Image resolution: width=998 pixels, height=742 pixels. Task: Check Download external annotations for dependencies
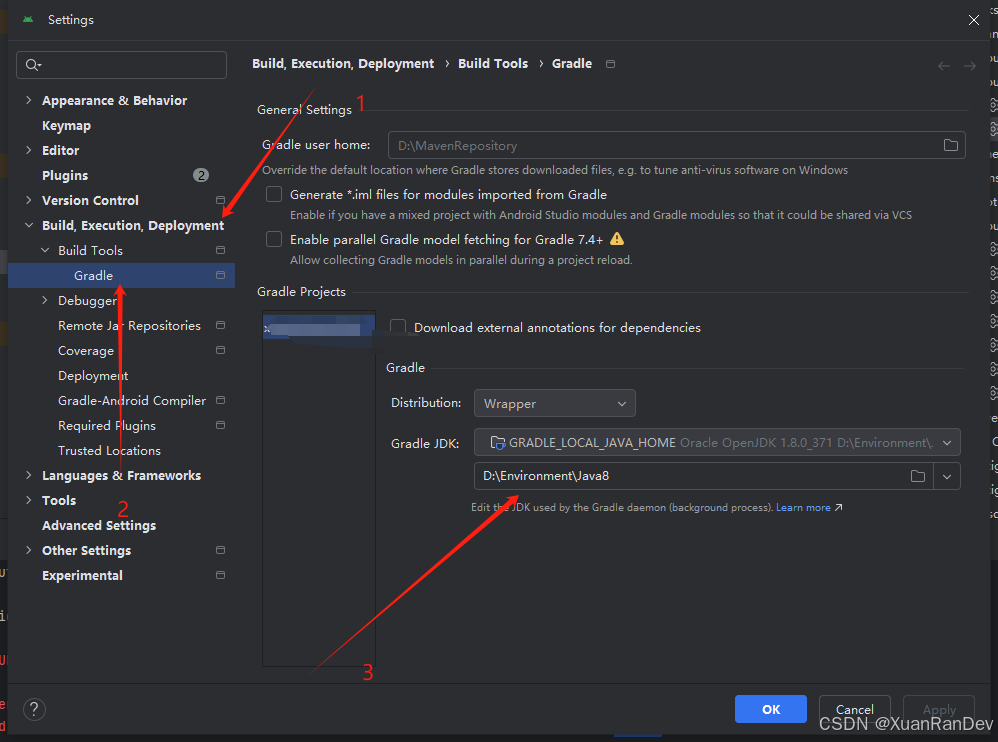[398, 327]
